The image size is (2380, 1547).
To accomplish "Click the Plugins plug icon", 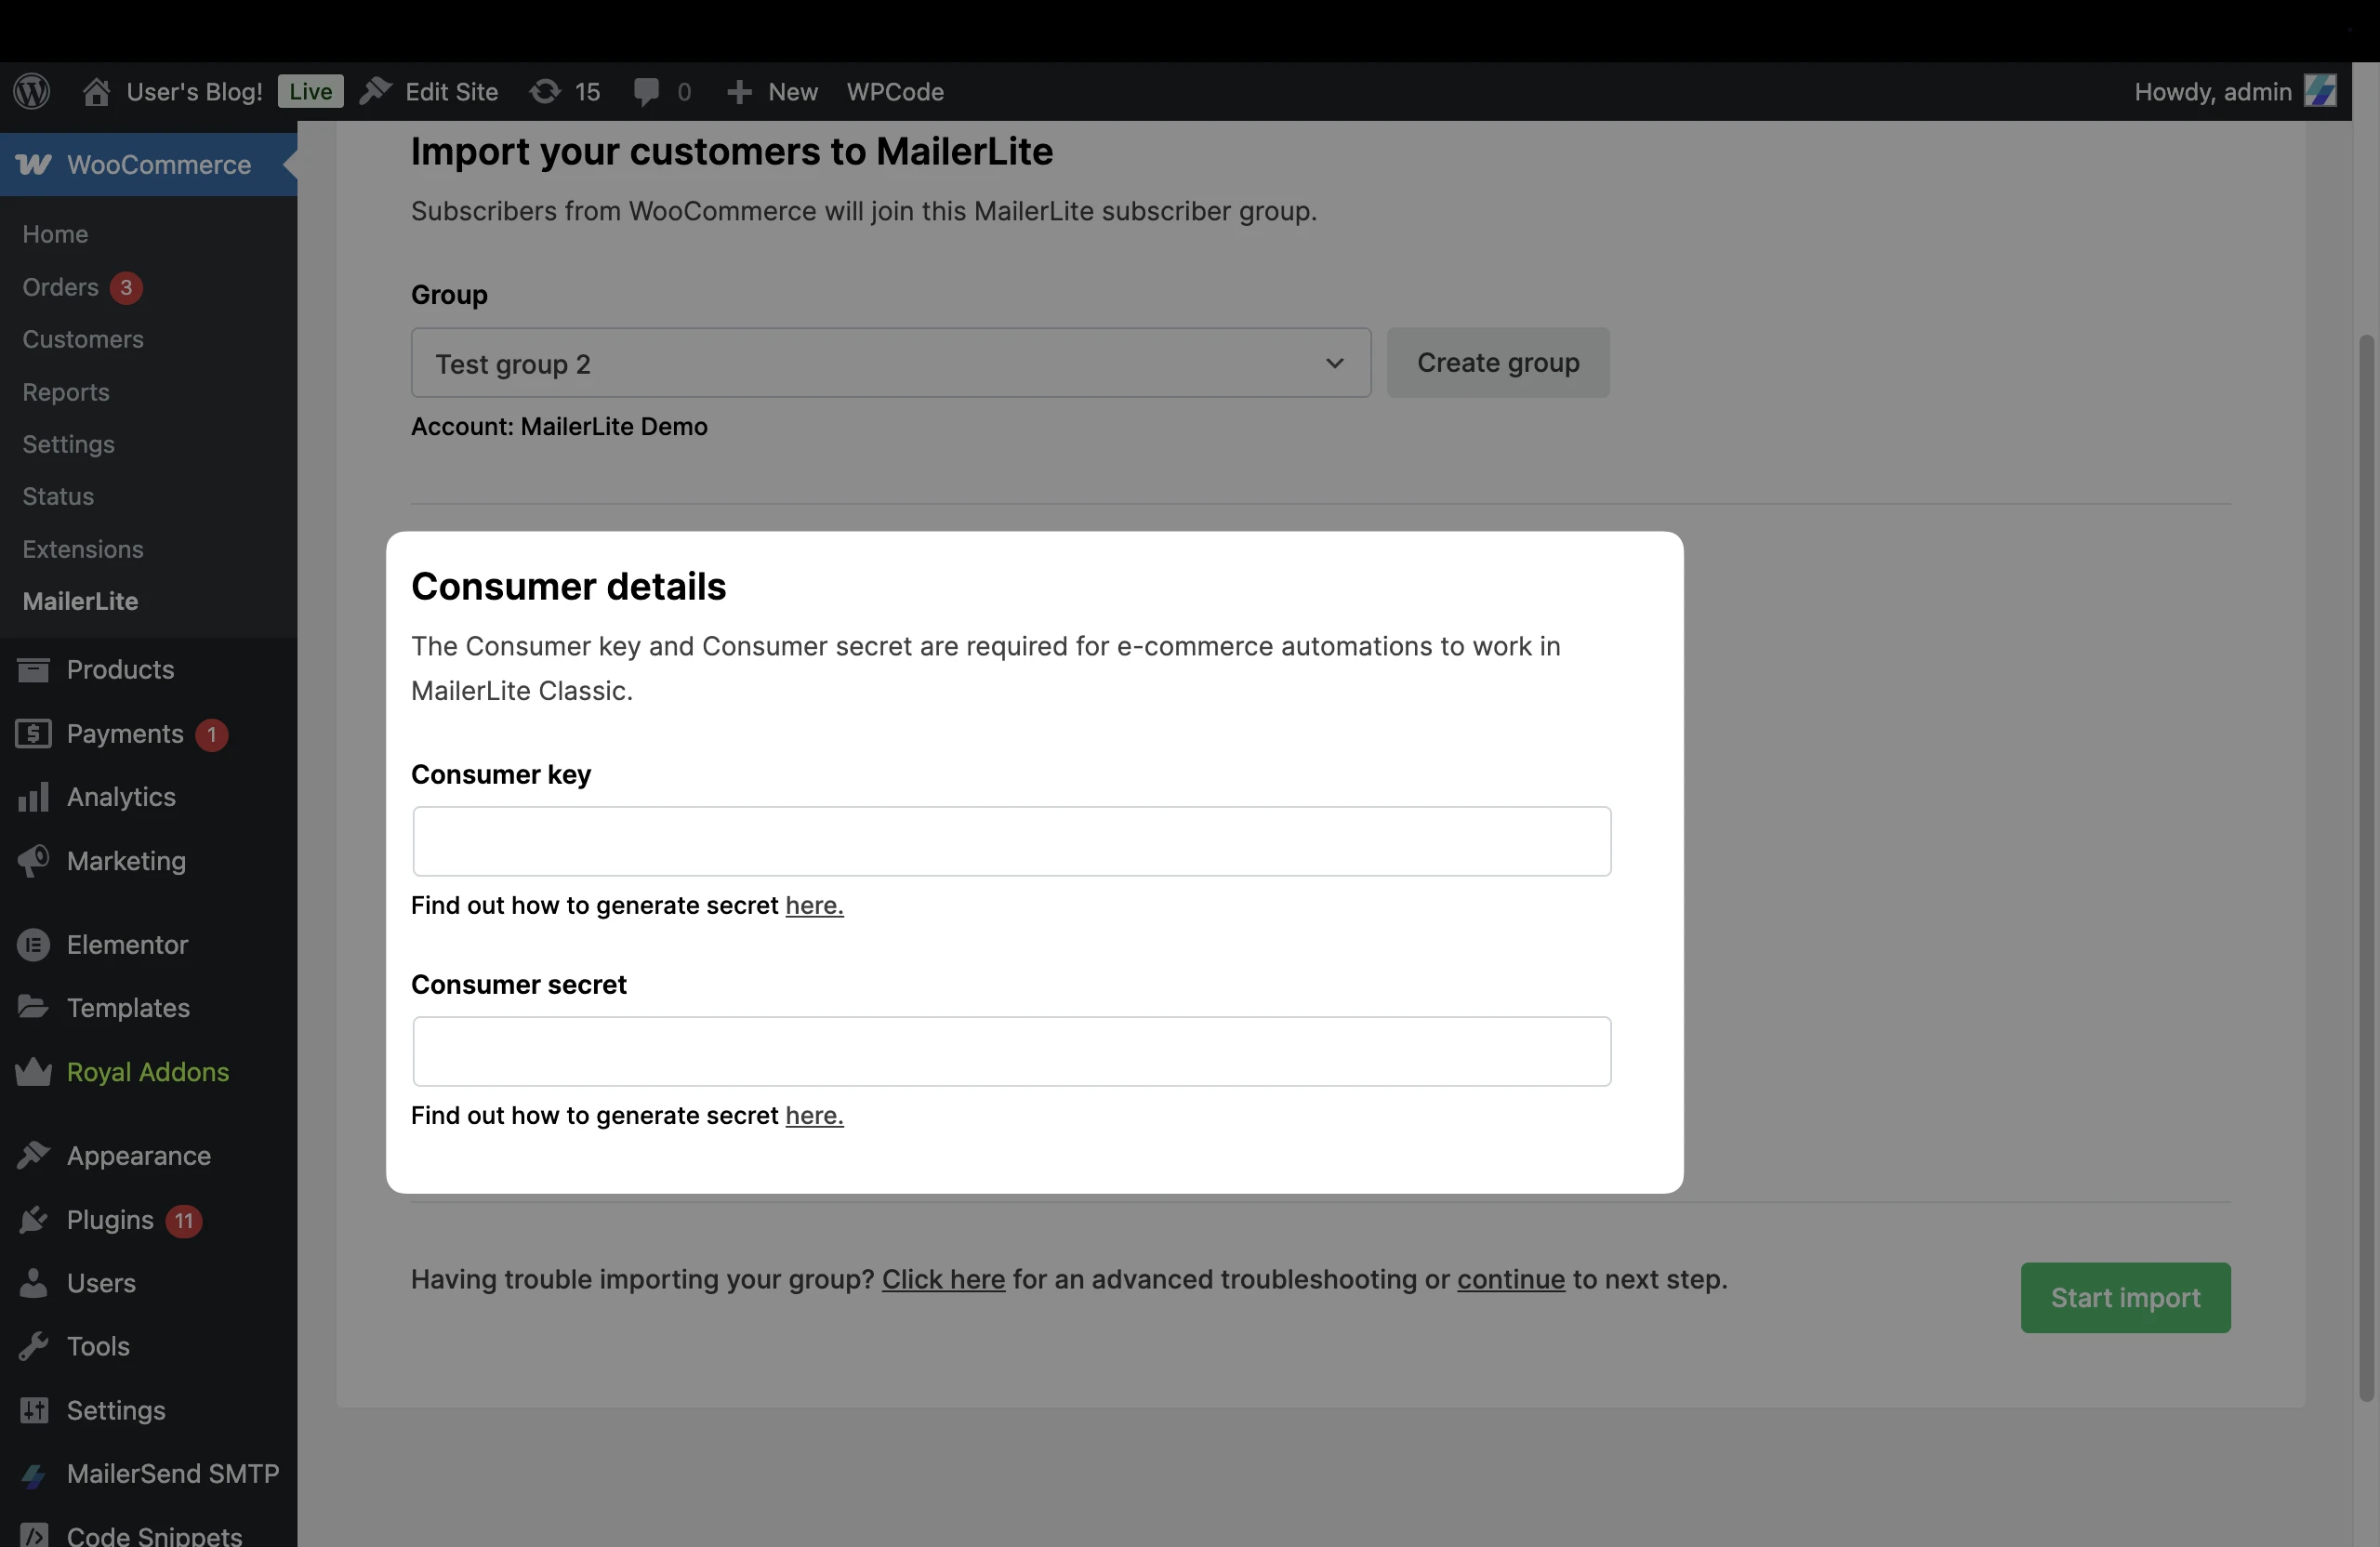I will point(33,1220).
